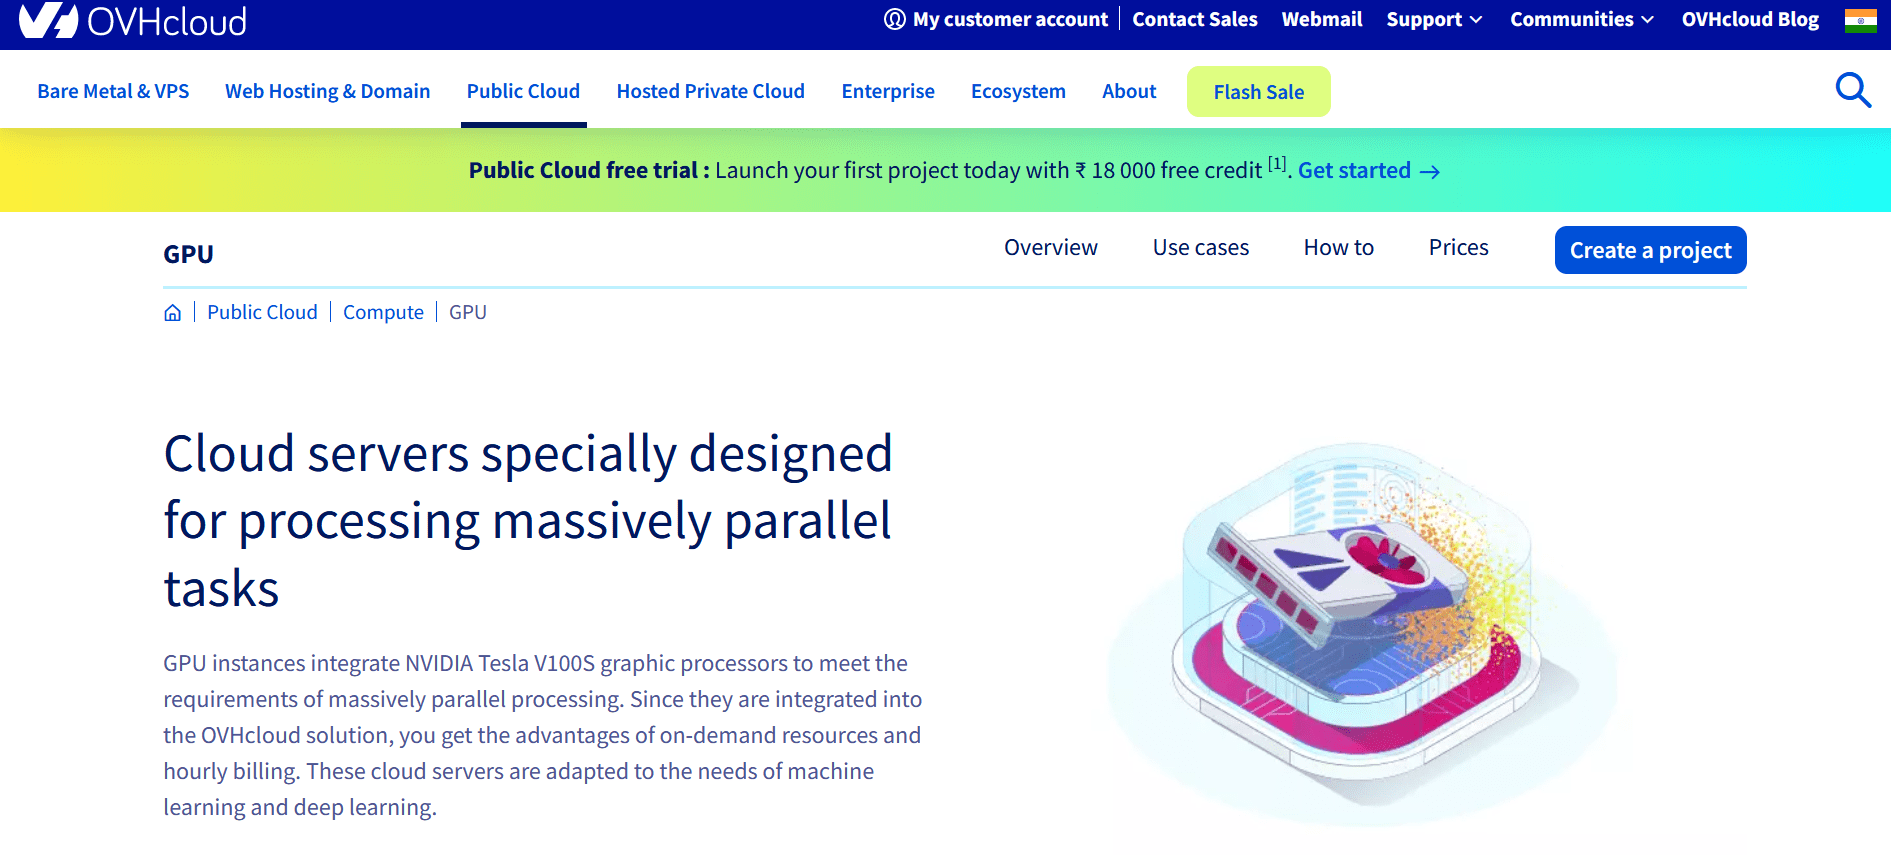1891x855 pixels.
Task: Click the India flag country selector
Action: [x=1860, y=20]
